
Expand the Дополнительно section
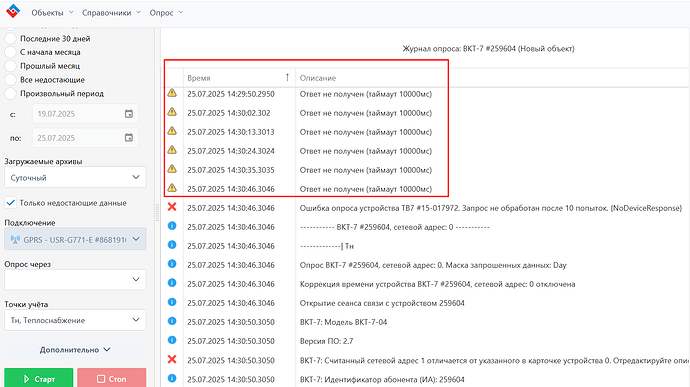point(75,350)
